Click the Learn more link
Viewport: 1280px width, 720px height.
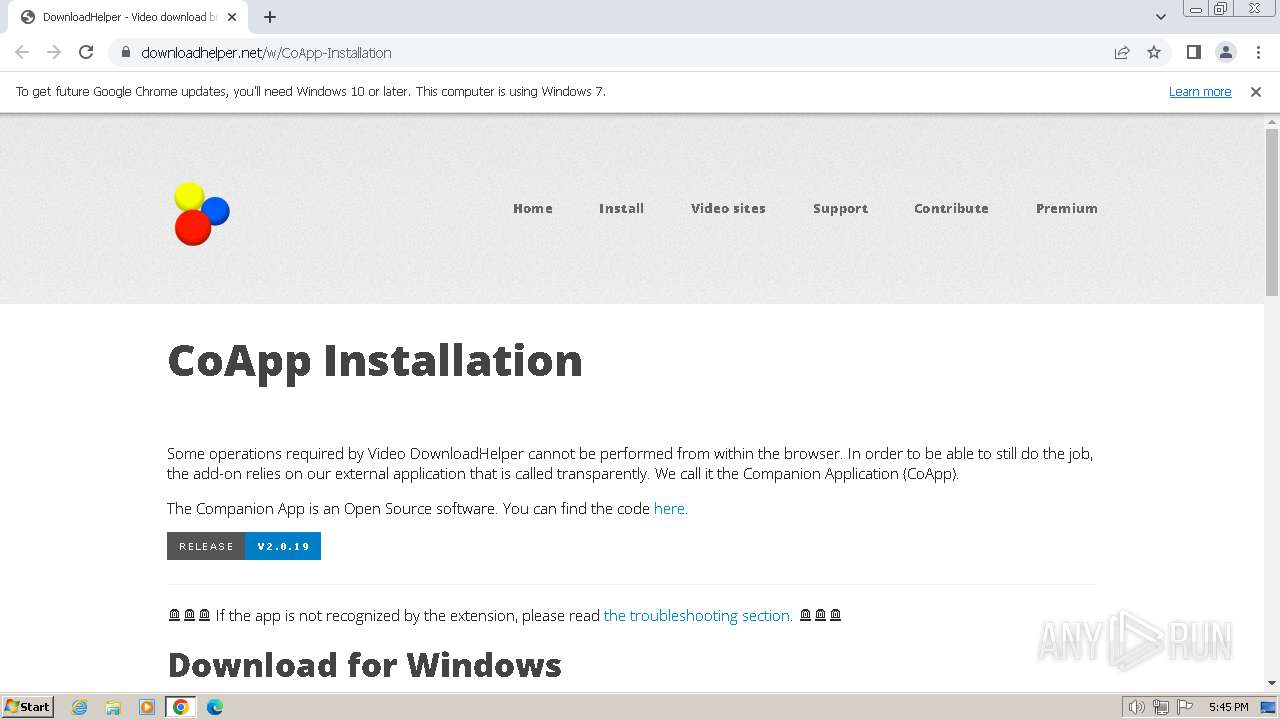click(1200, 91)
